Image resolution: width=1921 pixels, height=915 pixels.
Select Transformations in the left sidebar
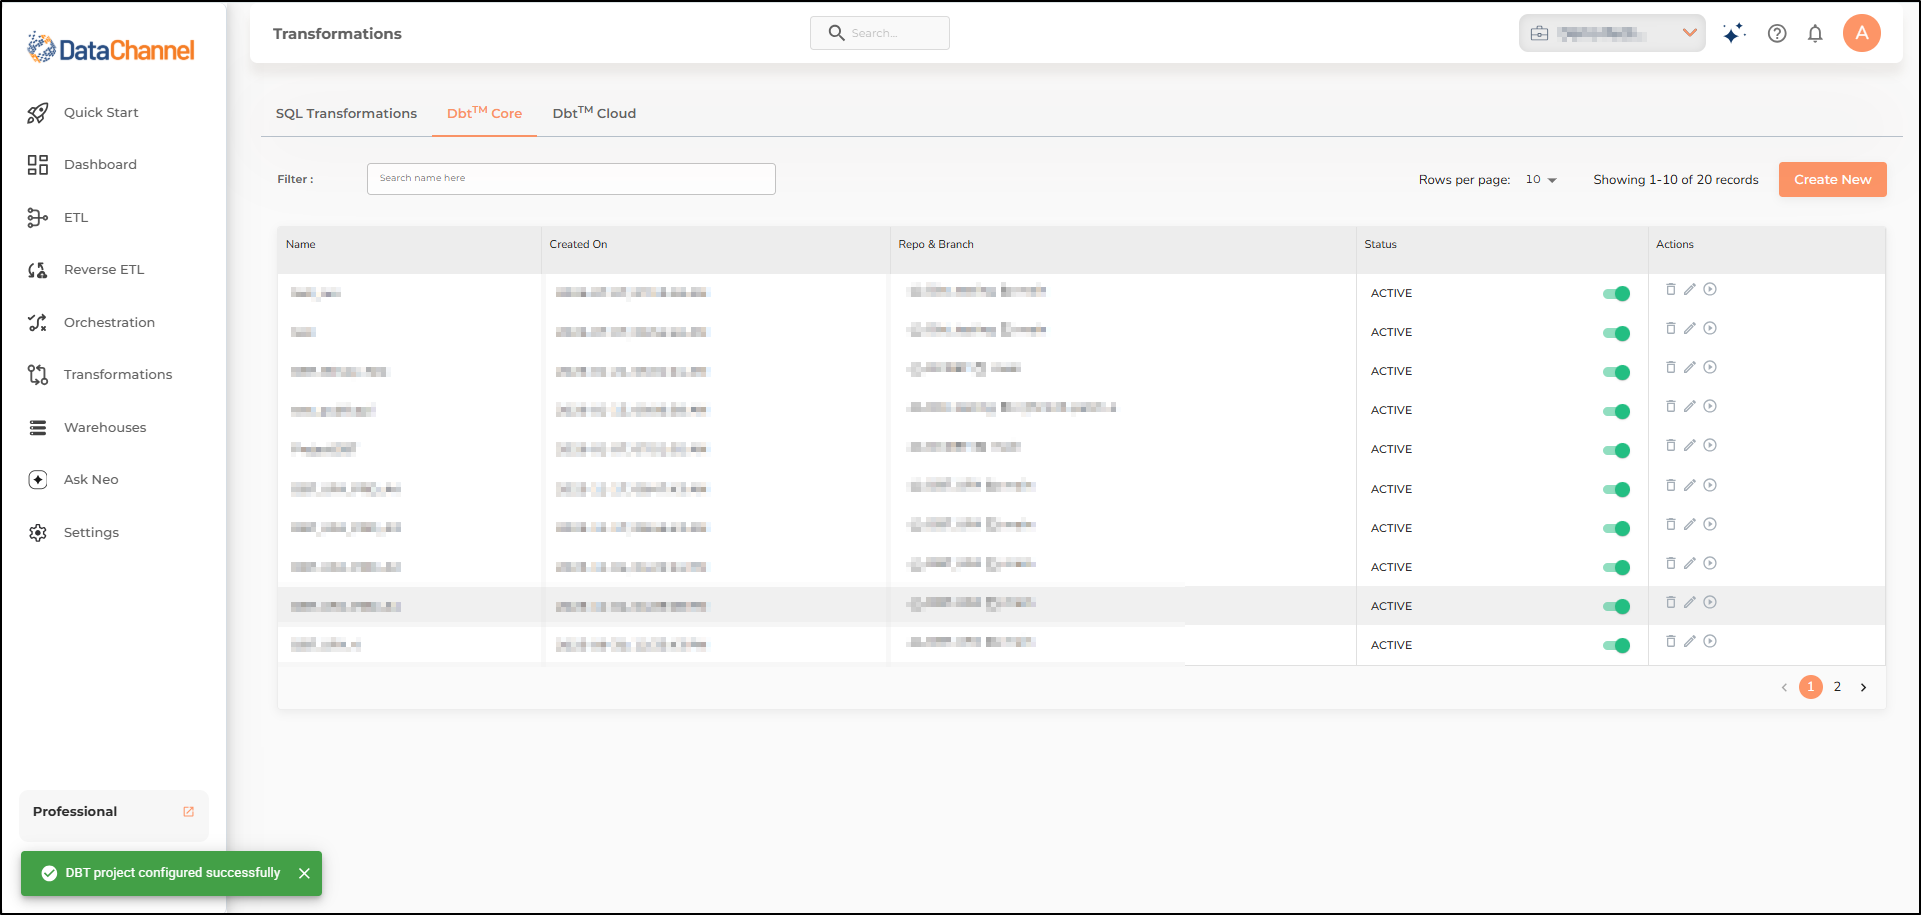99,375
